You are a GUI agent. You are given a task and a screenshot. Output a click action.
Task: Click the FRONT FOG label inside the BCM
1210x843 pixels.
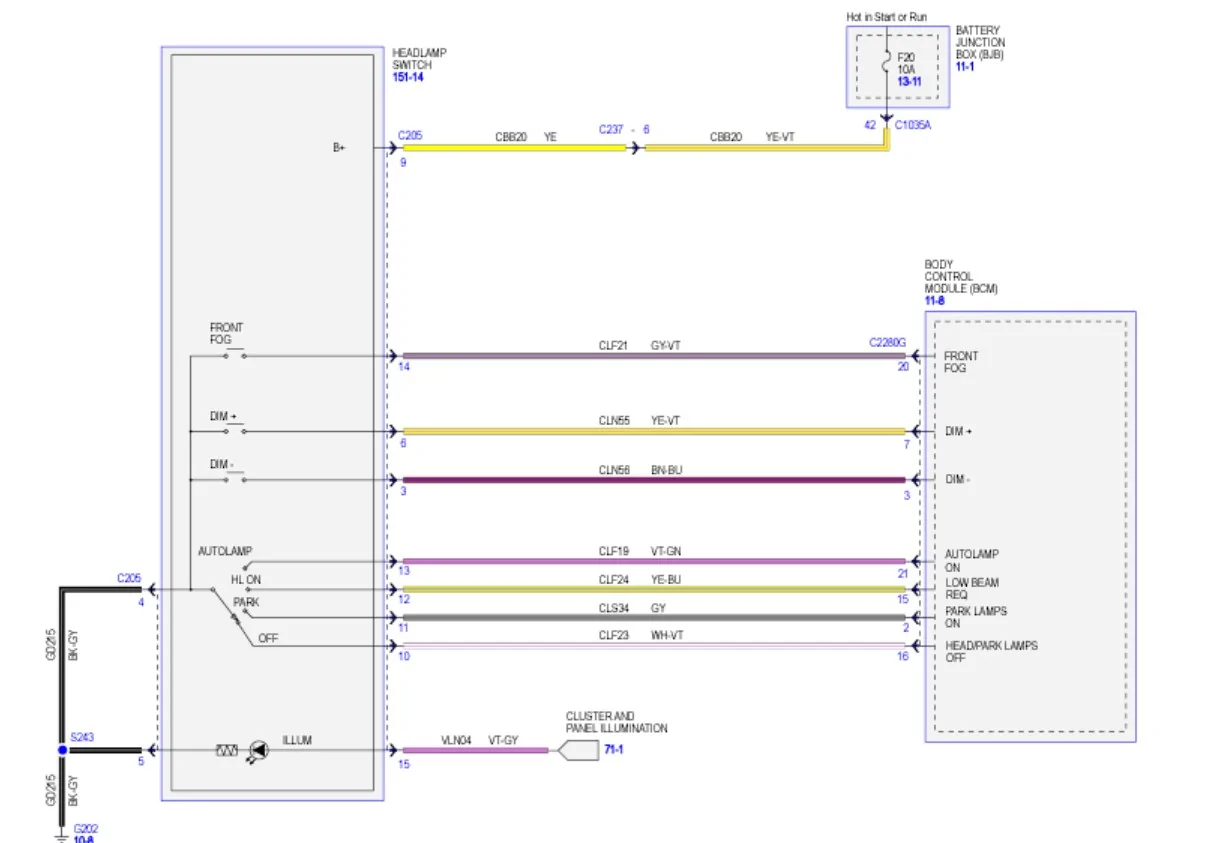962,362
